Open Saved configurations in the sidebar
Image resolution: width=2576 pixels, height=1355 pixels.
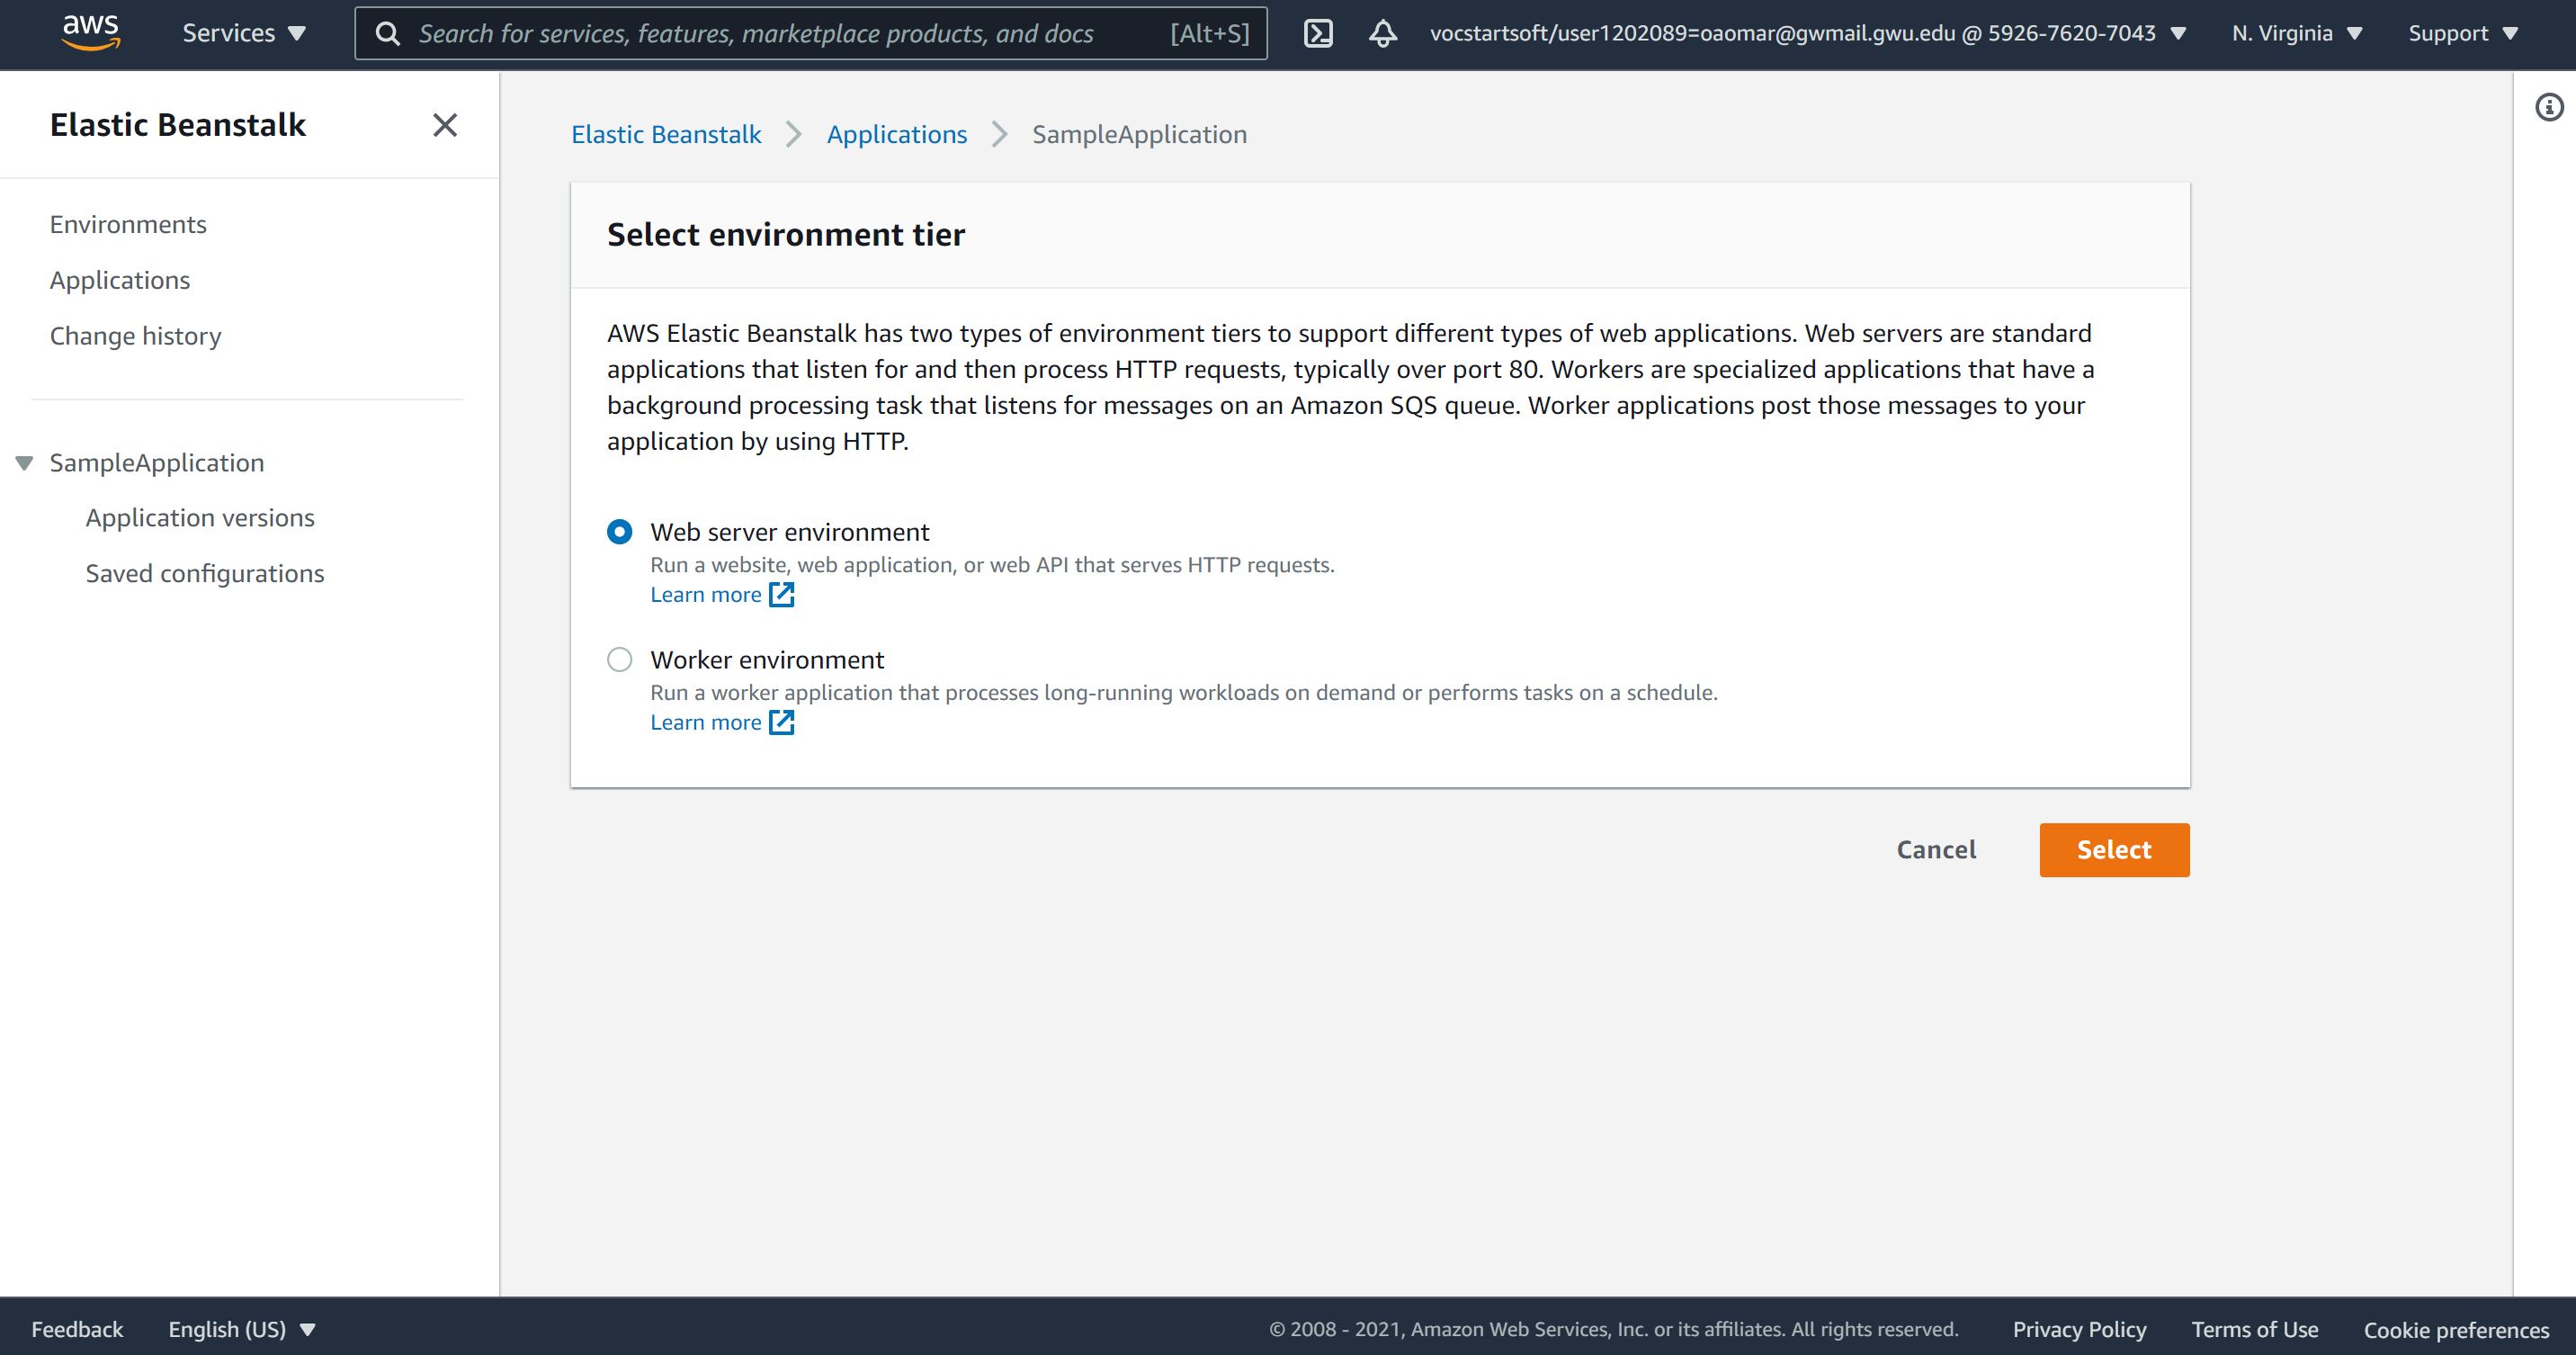point(205,574)
